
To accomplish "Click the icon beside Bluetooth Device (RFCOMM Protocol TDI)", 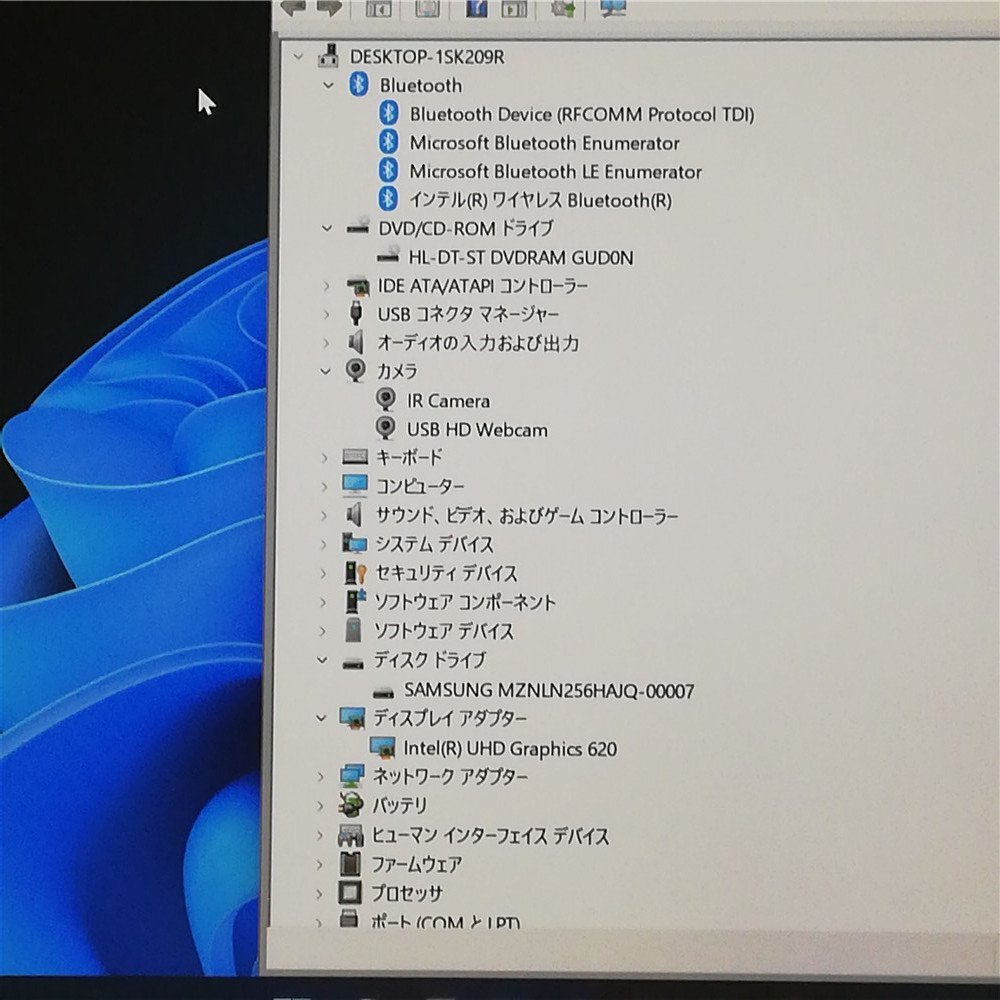I will coord(388,114).
